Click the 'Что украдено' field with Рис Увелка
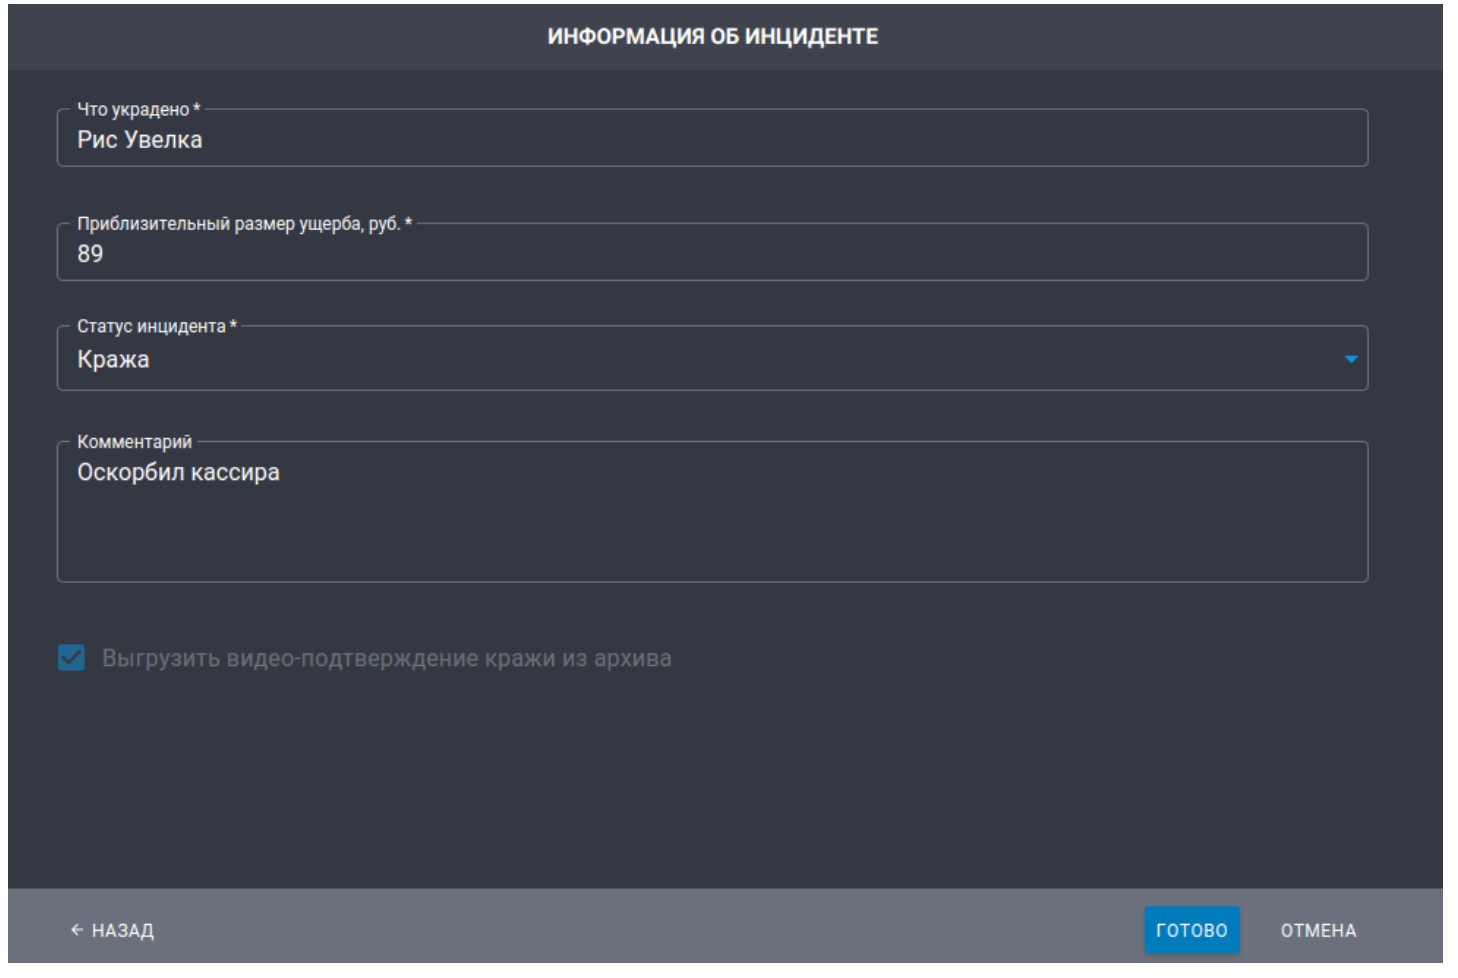 [712, 138]
